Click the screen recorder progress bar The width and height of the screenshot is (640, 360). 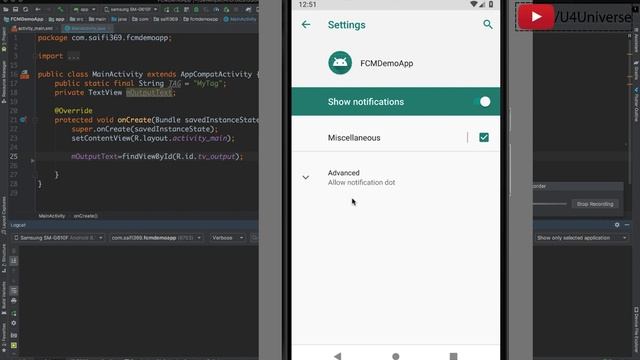point(549,203)
